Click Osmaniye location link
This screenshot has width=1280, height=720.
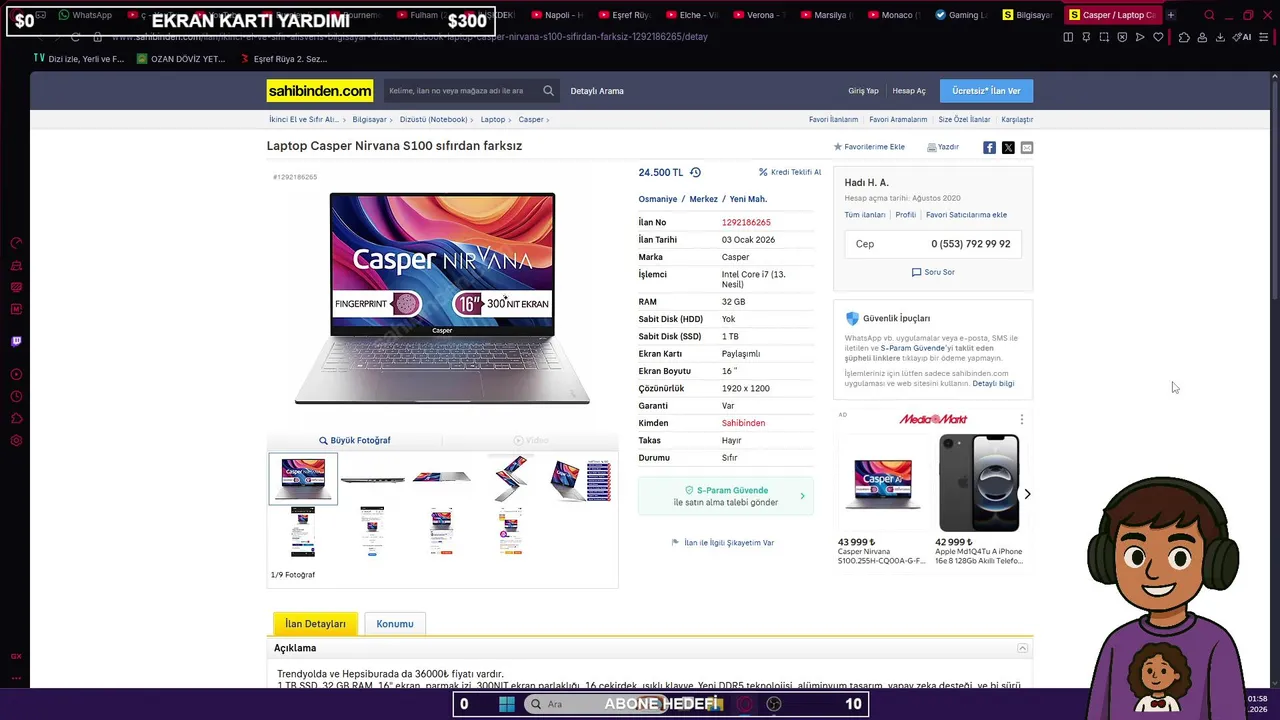pos(658,199)
